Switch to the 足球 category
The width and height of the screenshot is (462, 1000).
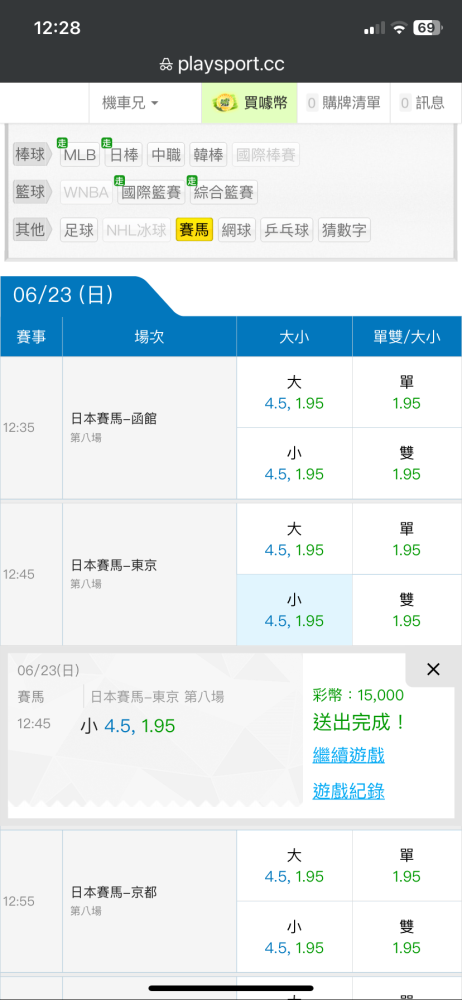coord(79,230)
